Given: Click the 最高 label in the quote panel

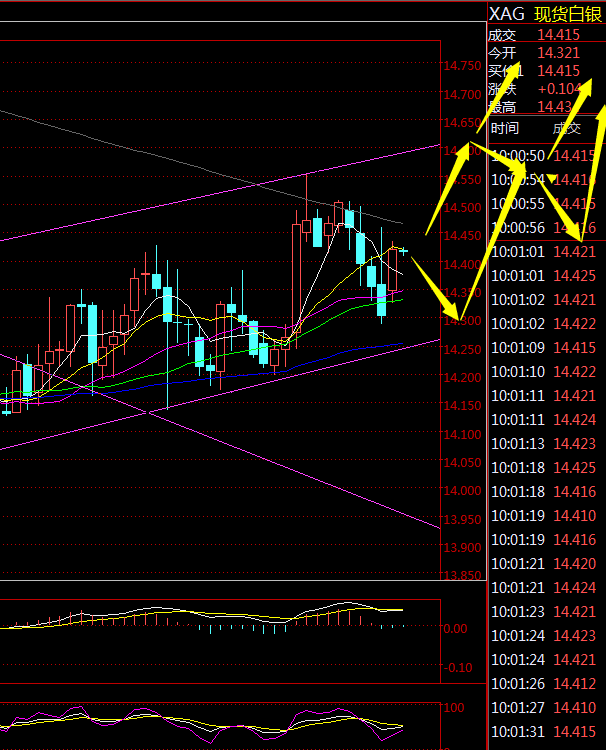Looking at the screenshot, I should (502, 107).
